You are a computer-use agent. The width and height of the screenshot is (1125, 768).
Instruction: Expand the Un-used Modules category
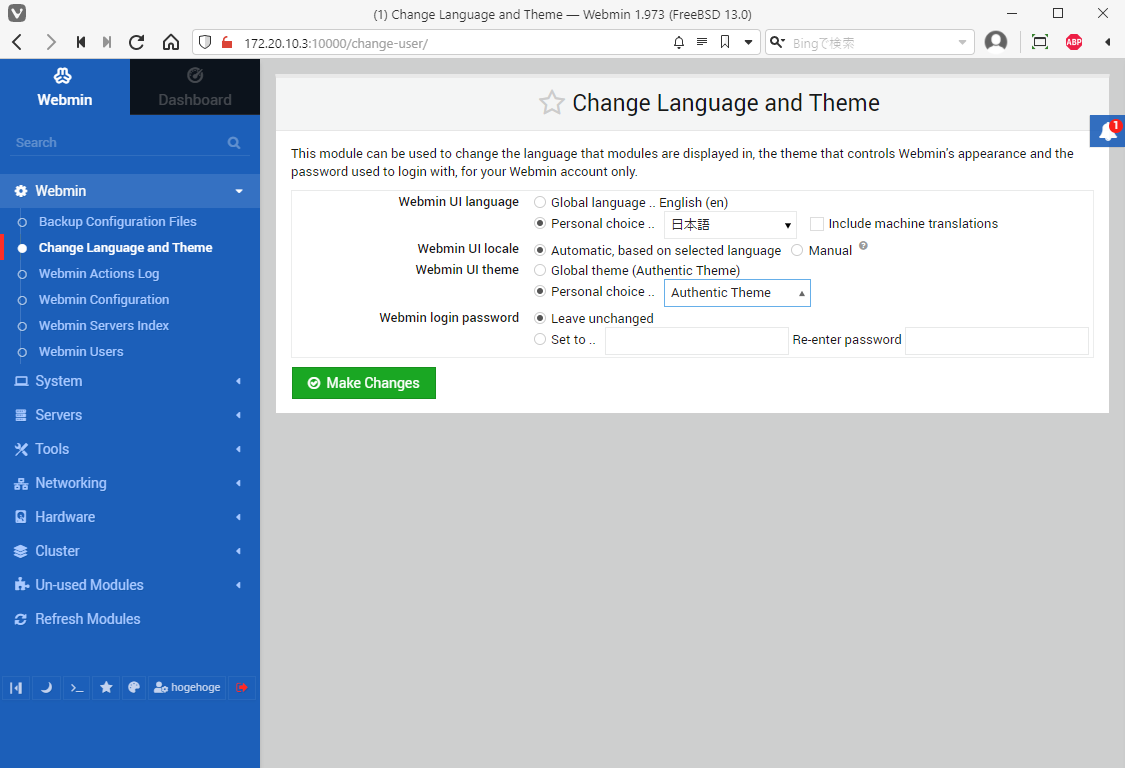tap(130, 585)
